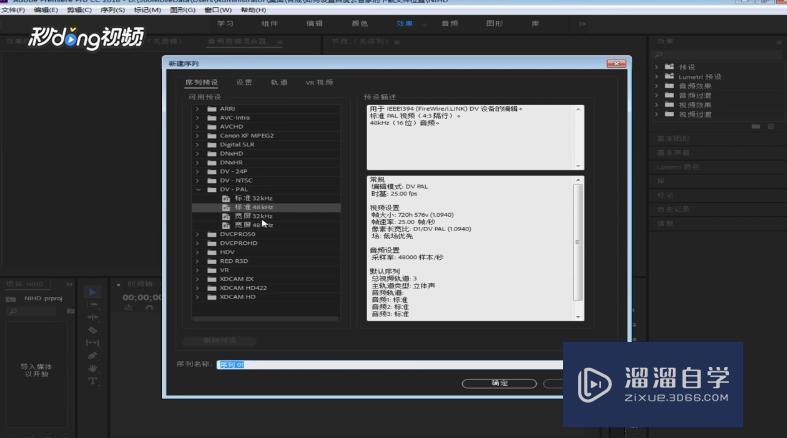Select the Track Select Forward tool
Image resolution: width=787 pixels, height=438 pixels.
click(92, 305)
